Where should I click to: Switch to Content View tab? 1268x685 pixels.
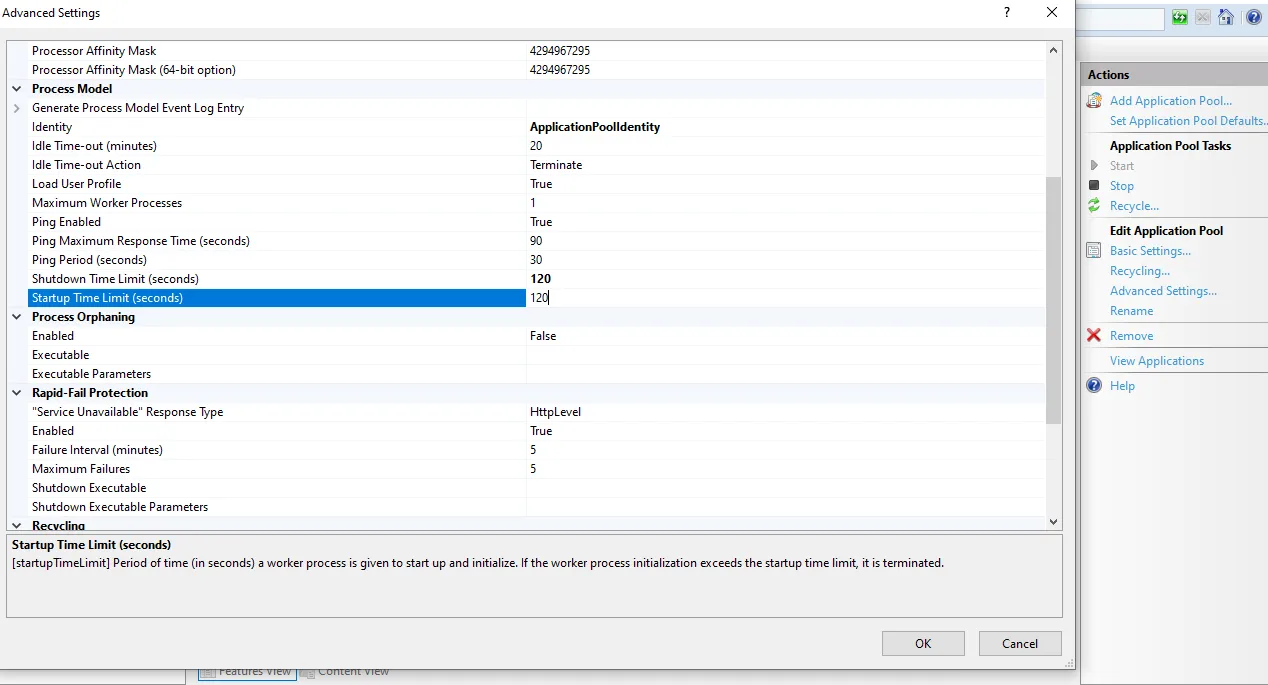(345, 671)
